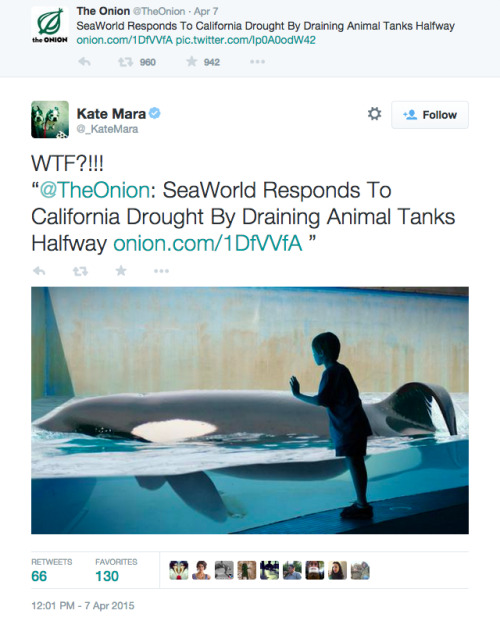Retweet The Onion's SeaWorld tweet
The height and width of the screenshot is (628, 500).
[125, 62]
